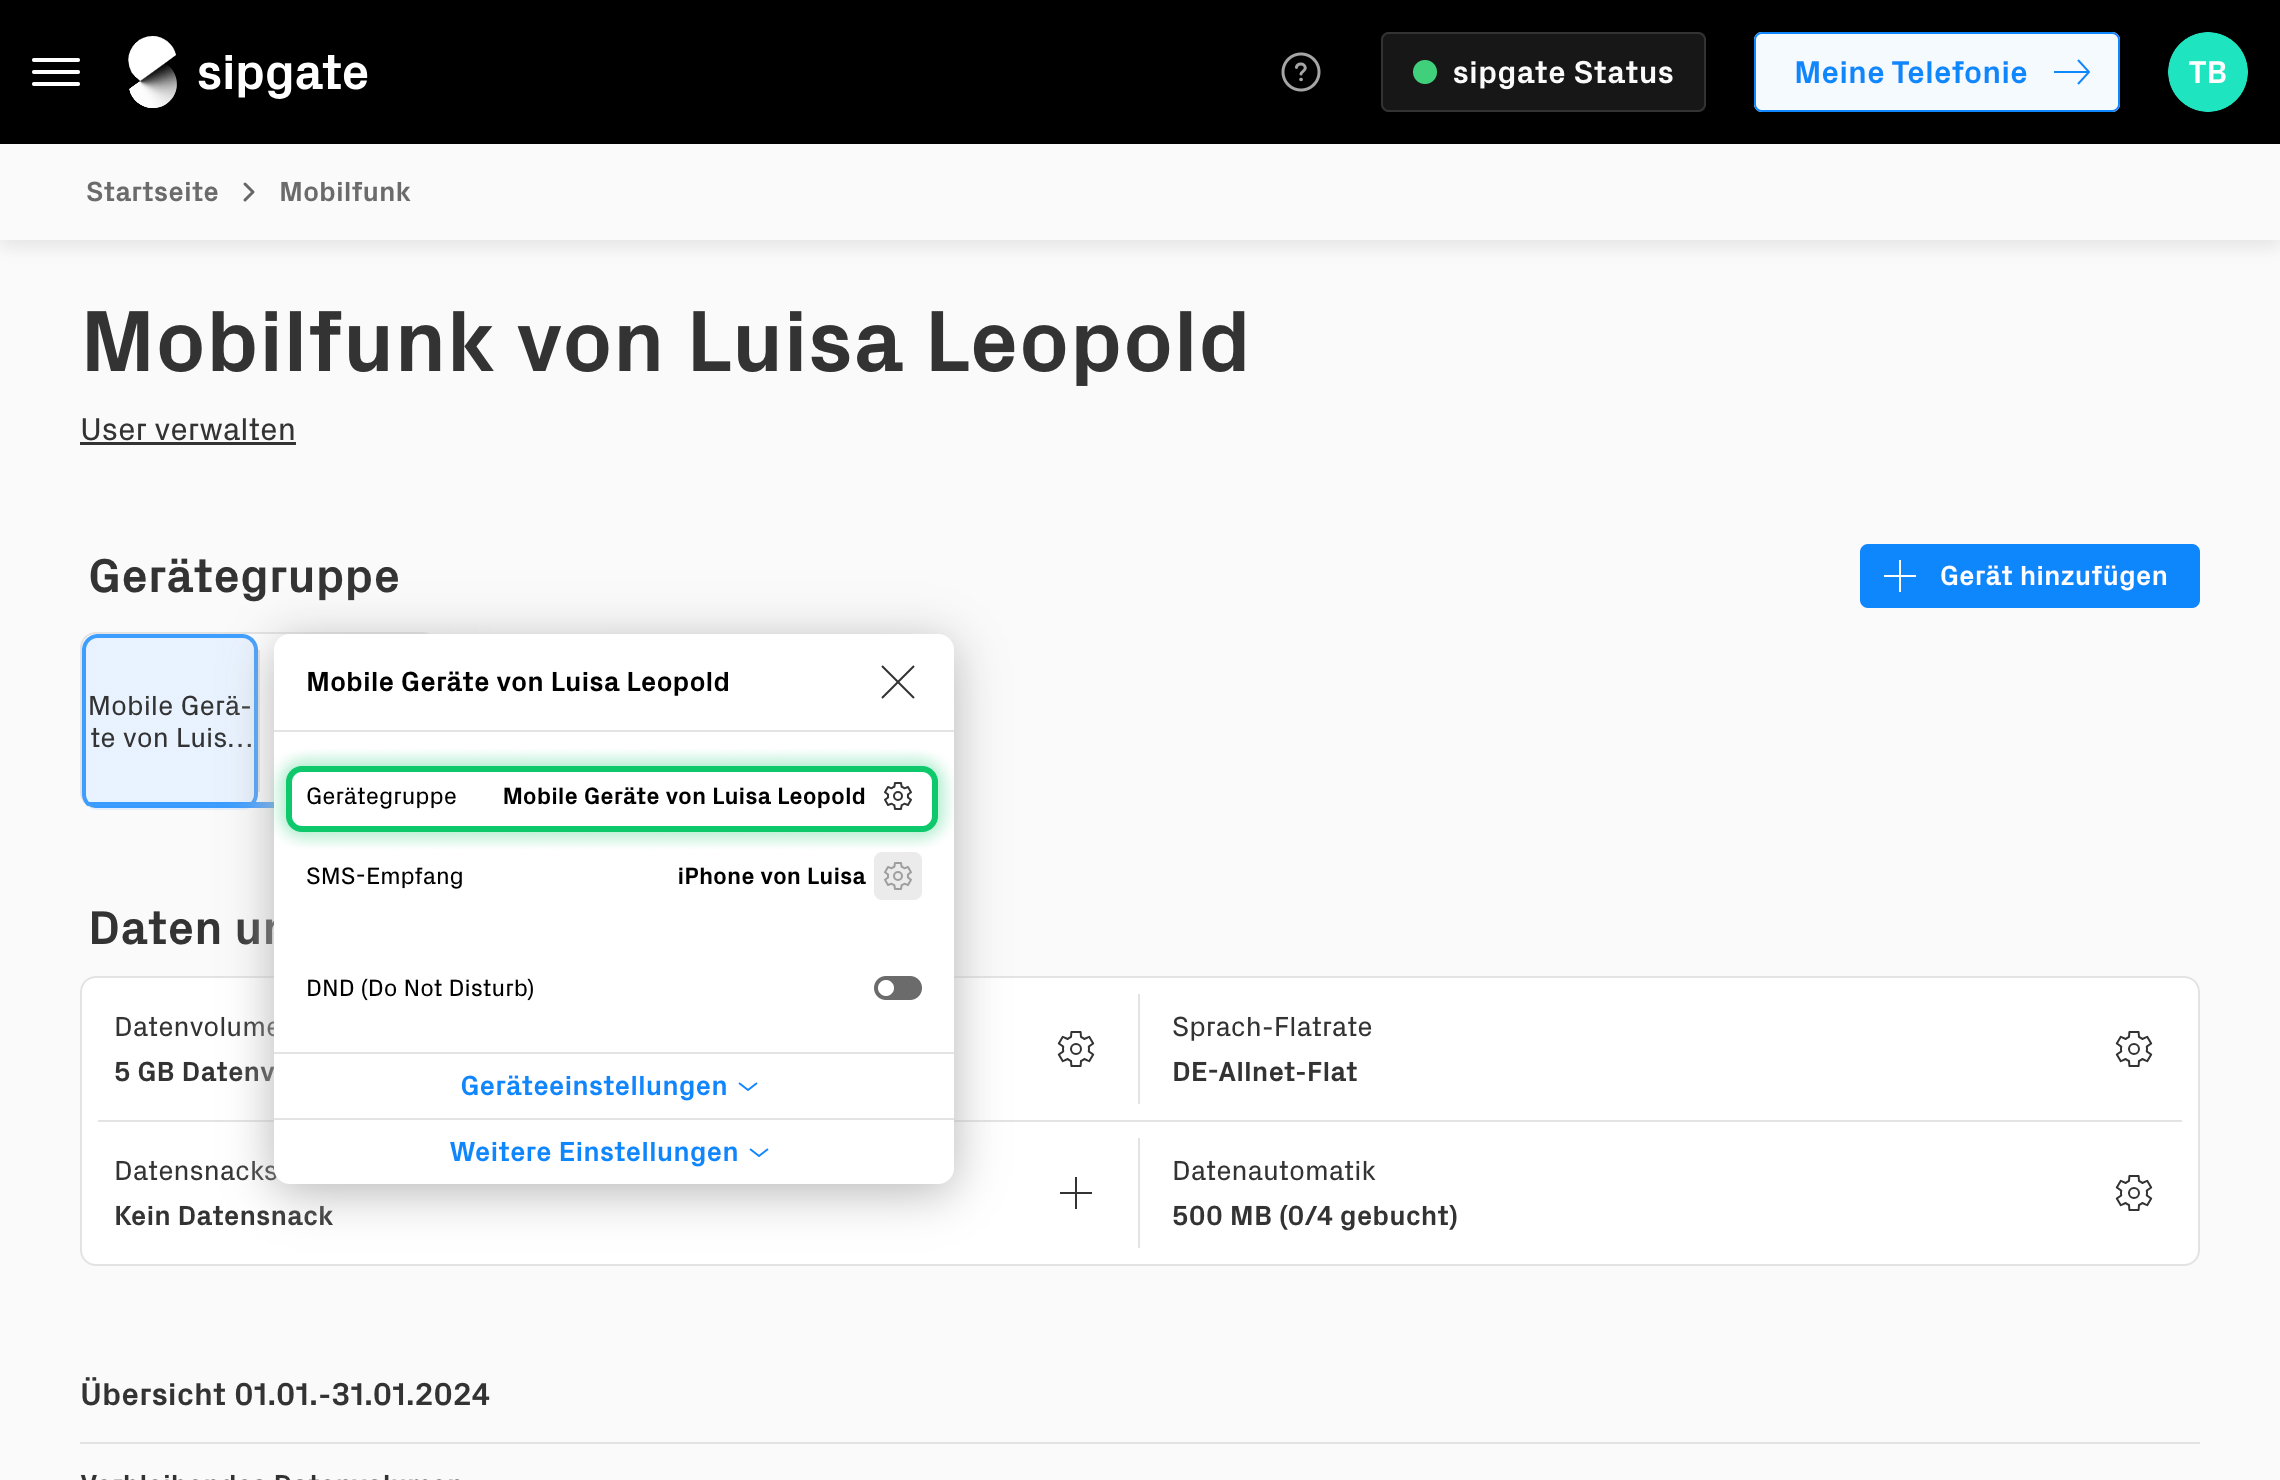Viewport: 2280px width, 1480px height.
Task: Click the 500 MB (0/4 gebucht) value
Action: click(x=1315, y=1216)
